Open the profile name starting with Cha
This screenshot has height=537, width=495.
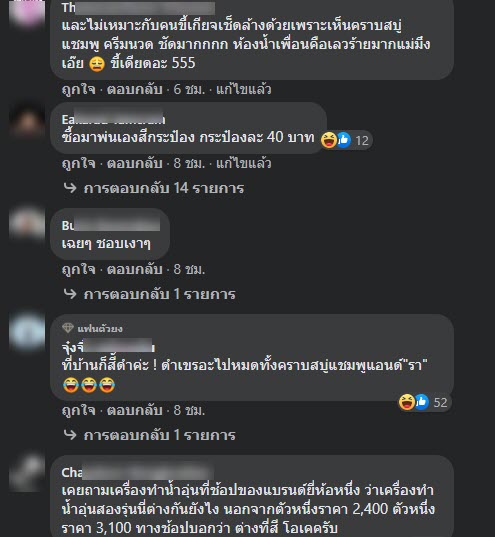click(x=138, y=473)
